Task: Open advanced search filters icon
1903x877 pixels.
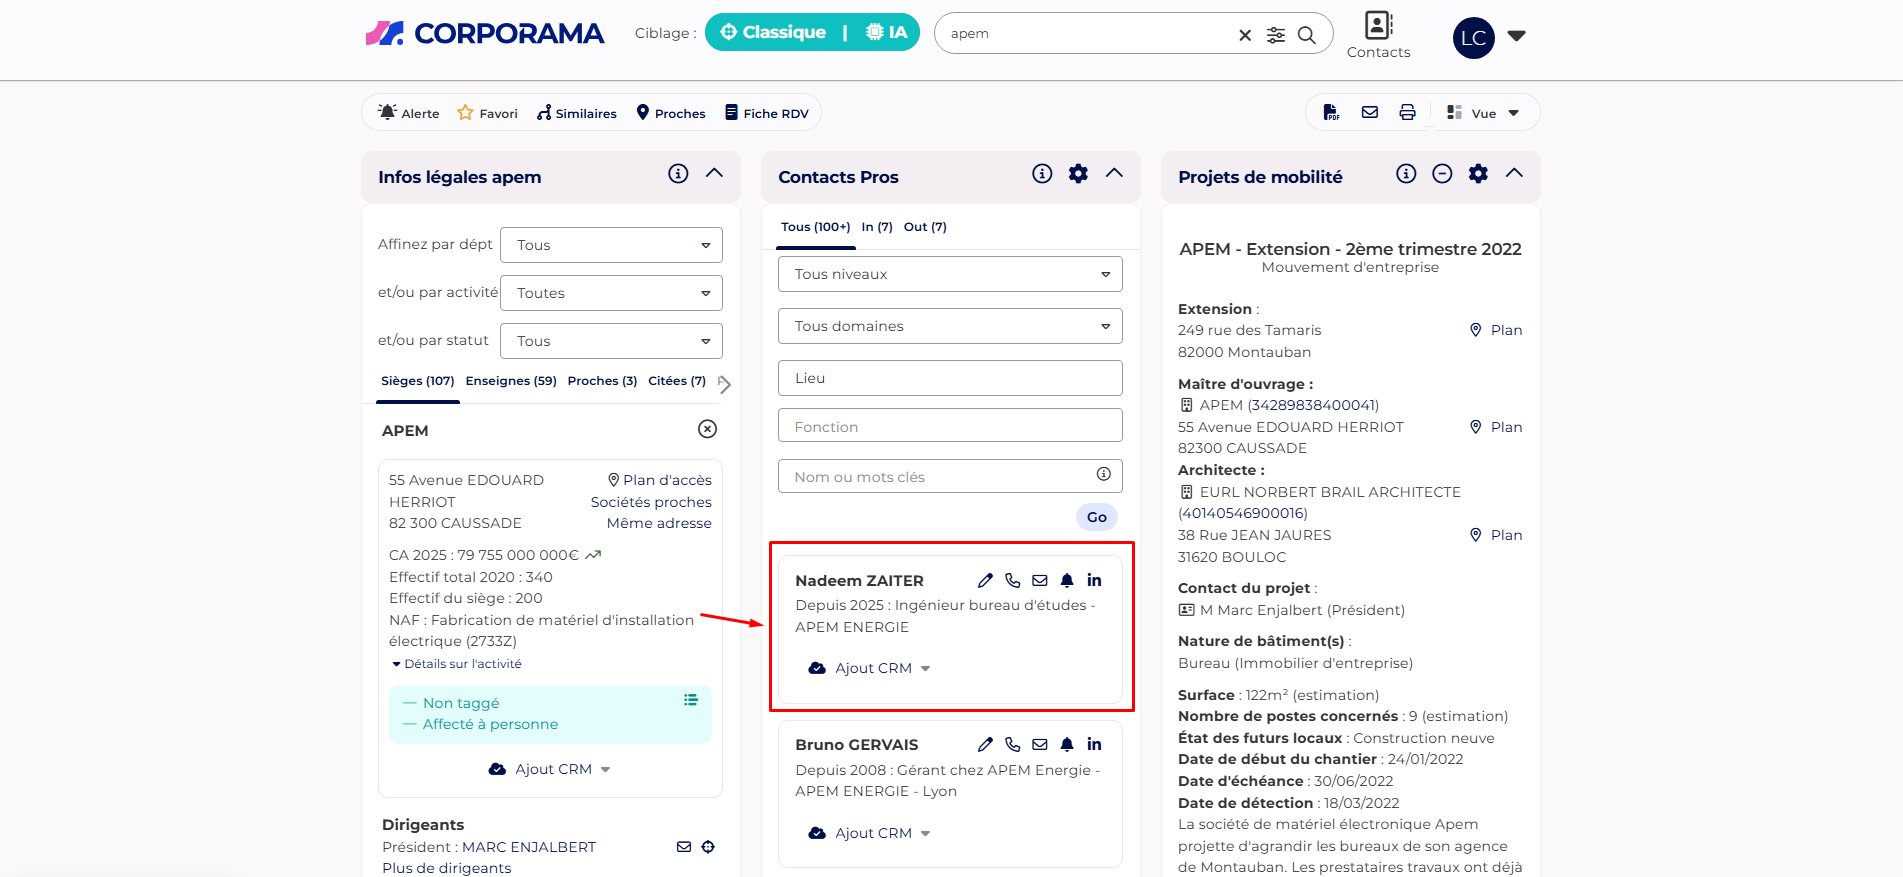Action: point(1276,35)
